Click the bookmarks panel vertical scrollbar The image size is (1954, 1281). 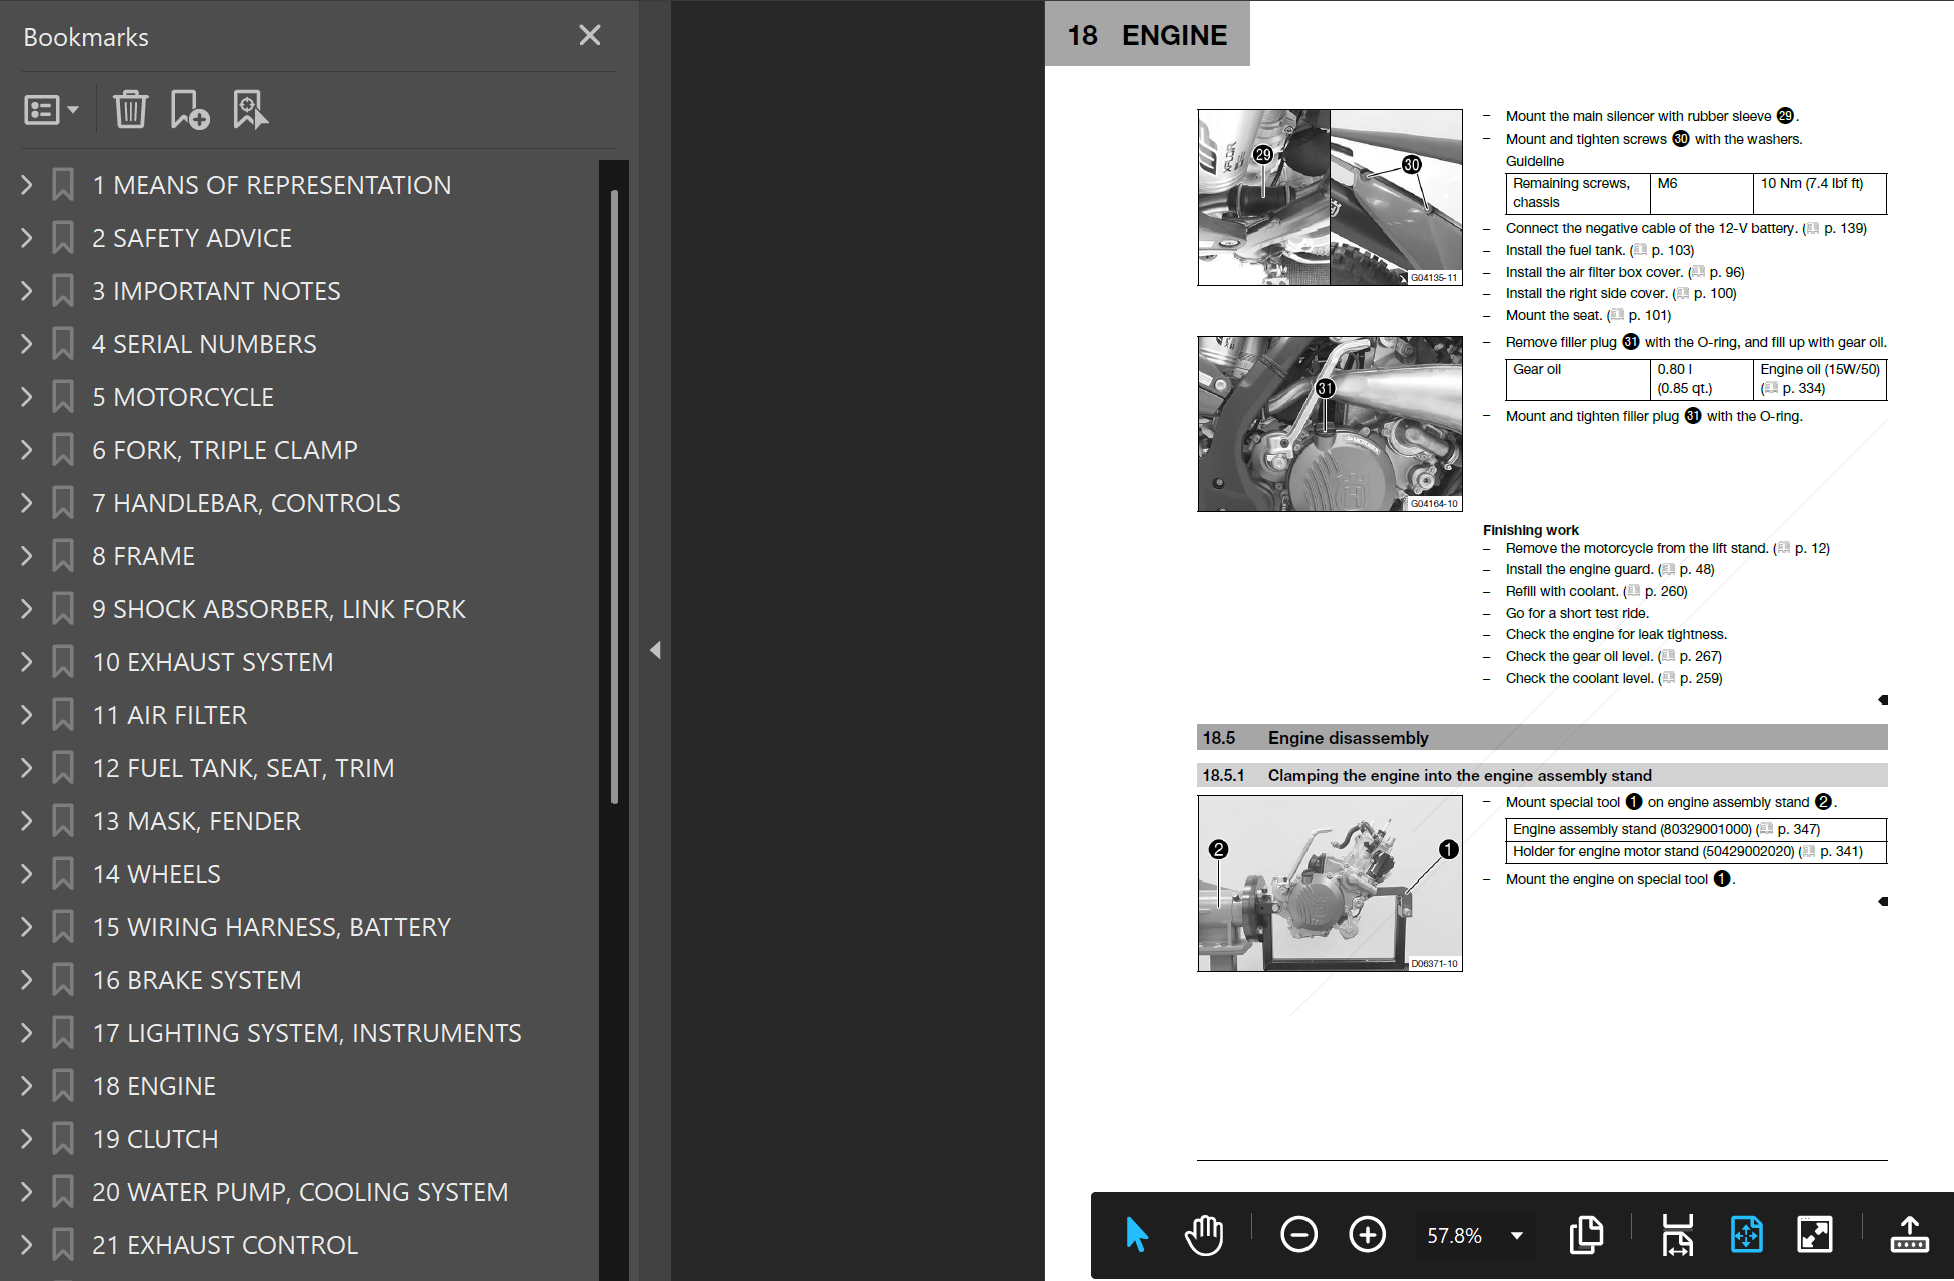tap(614, 497)
